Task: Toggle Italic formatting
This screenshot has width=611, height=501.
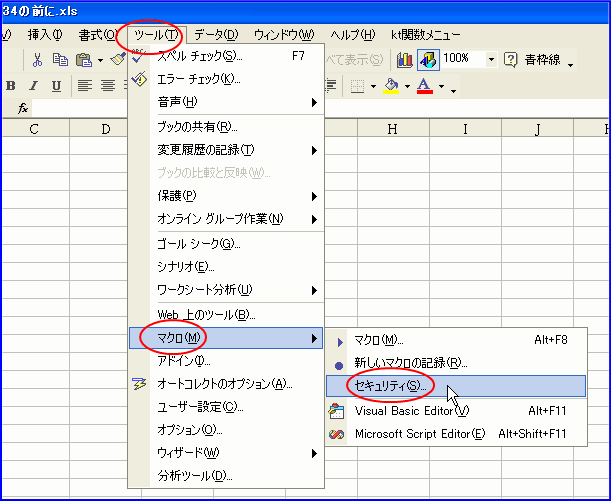Action: pos(34,85)
